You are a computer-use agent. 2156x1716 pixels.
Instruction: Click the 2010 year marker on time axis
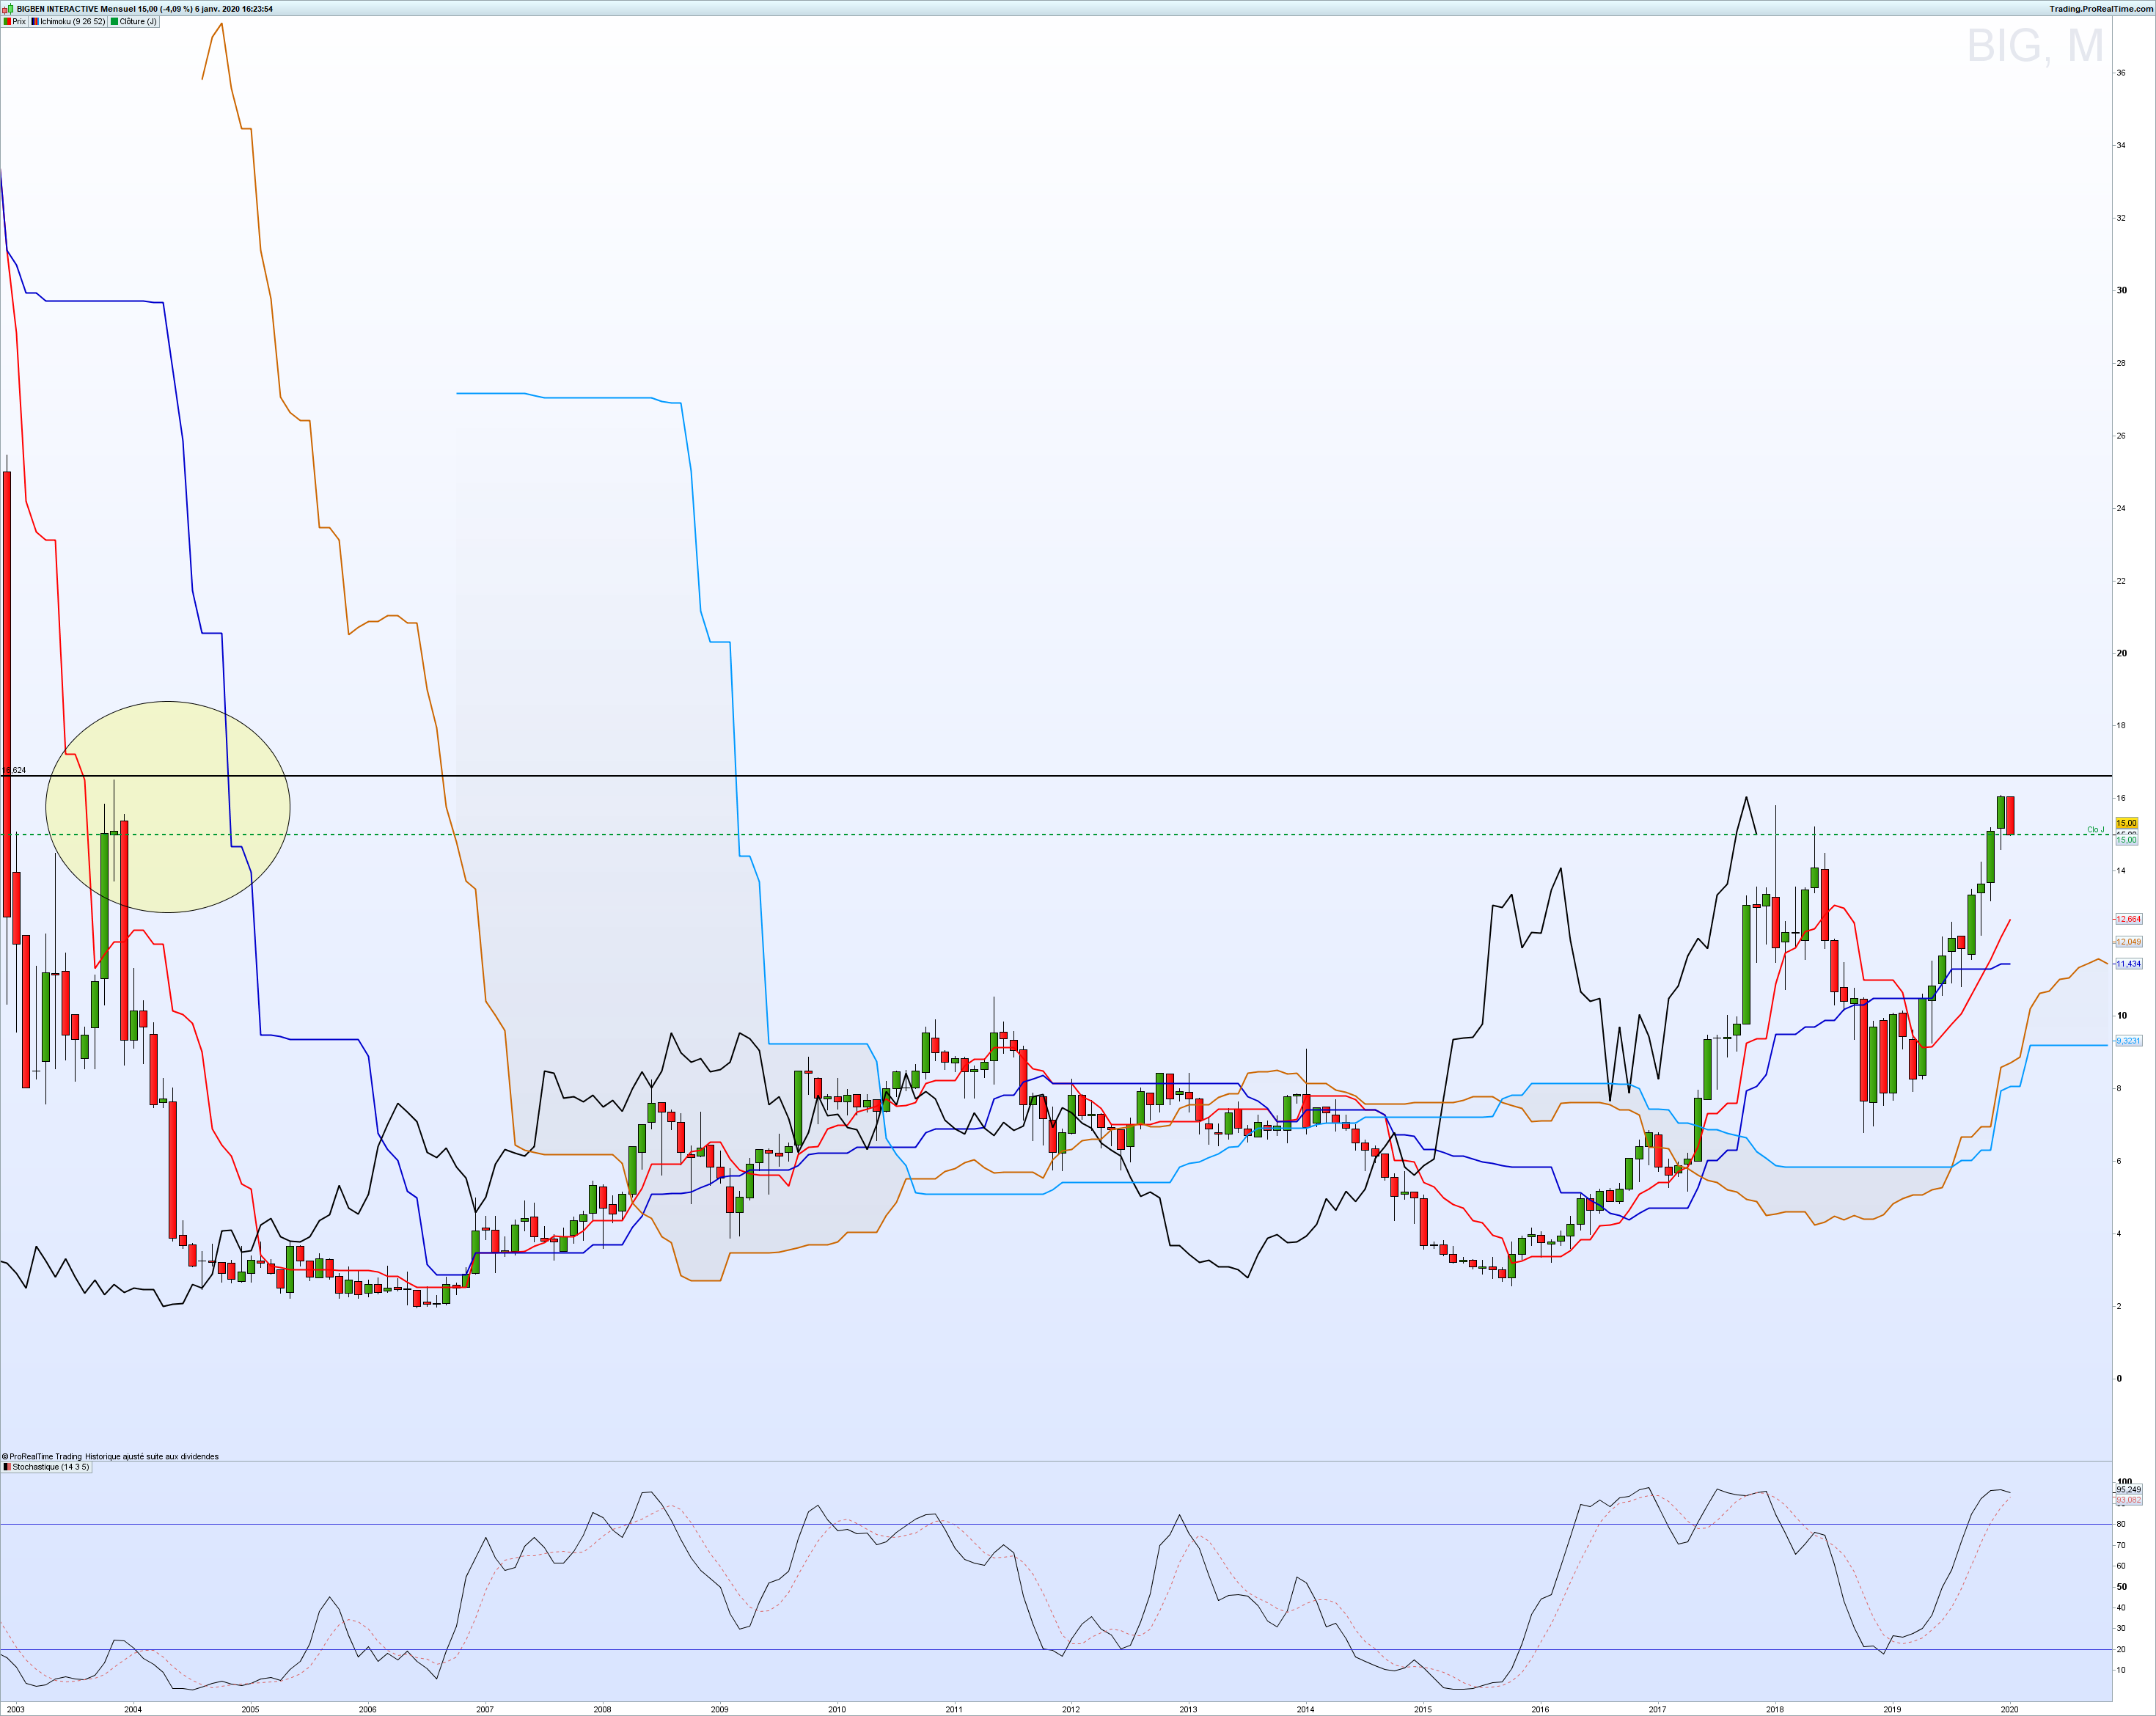[x=836, y=1709]
